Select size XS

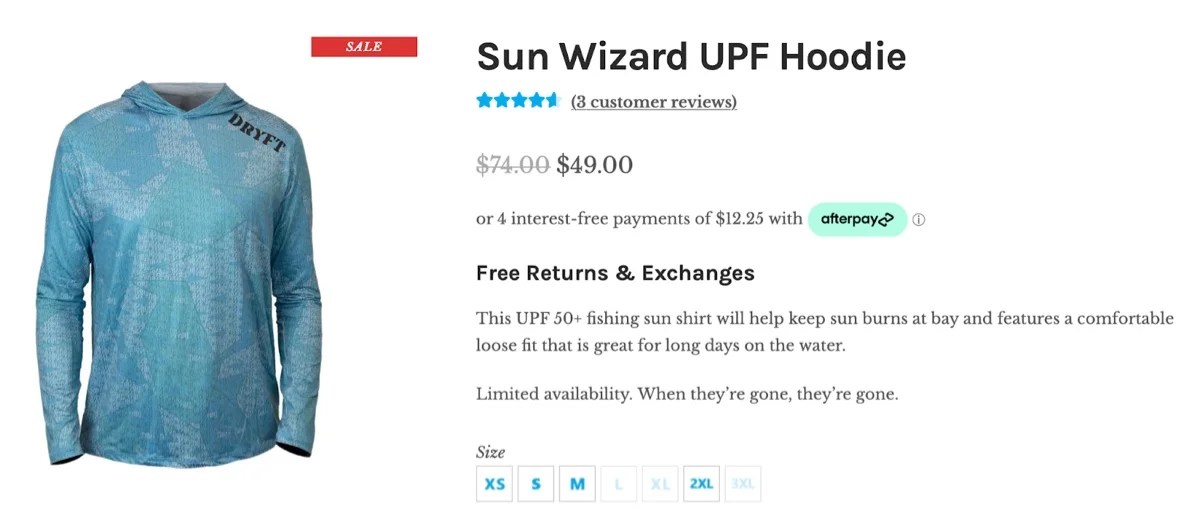pyautogui.click(x=495, y=484)
